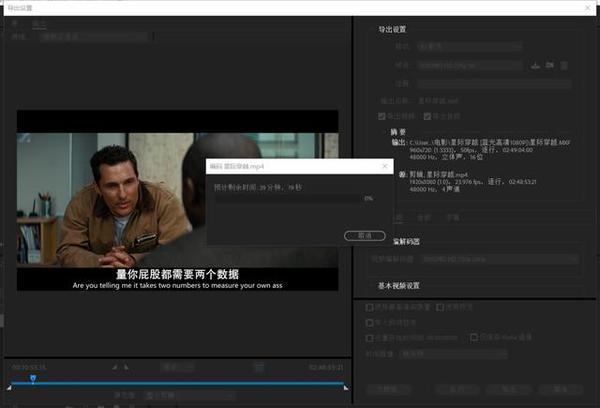
Task: Cancel encoding in the progress dialog
Action: click(x=364, y=236)
